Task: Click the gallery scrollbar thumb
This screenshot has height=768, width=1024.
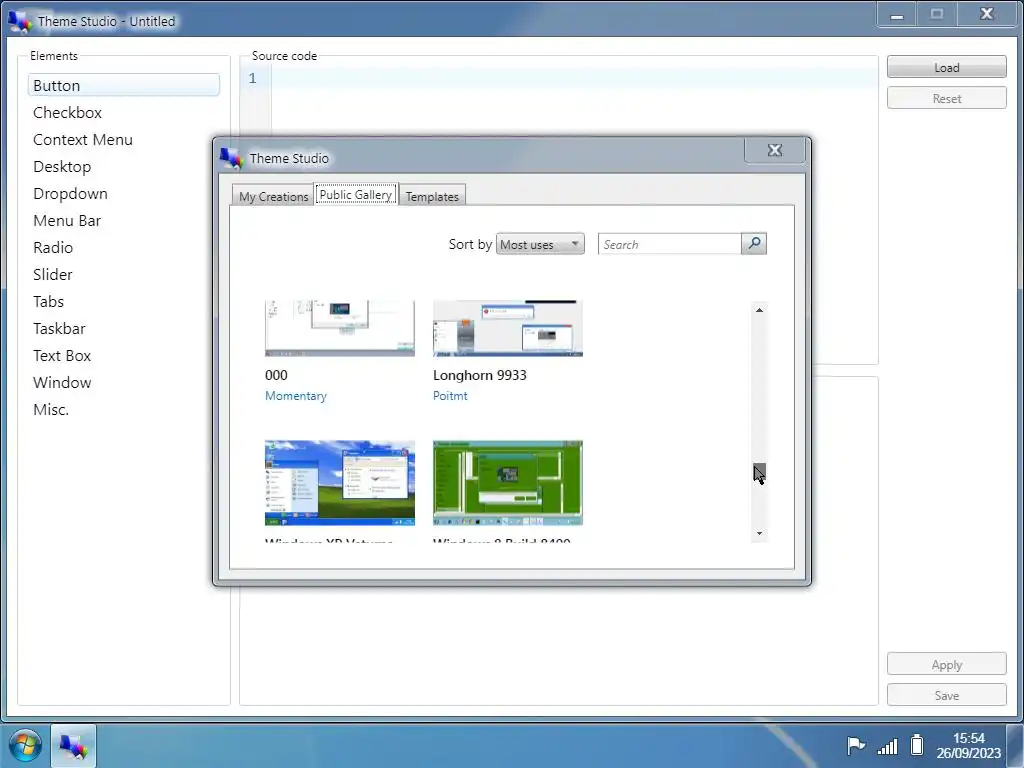Action: [x=759, y=472]
